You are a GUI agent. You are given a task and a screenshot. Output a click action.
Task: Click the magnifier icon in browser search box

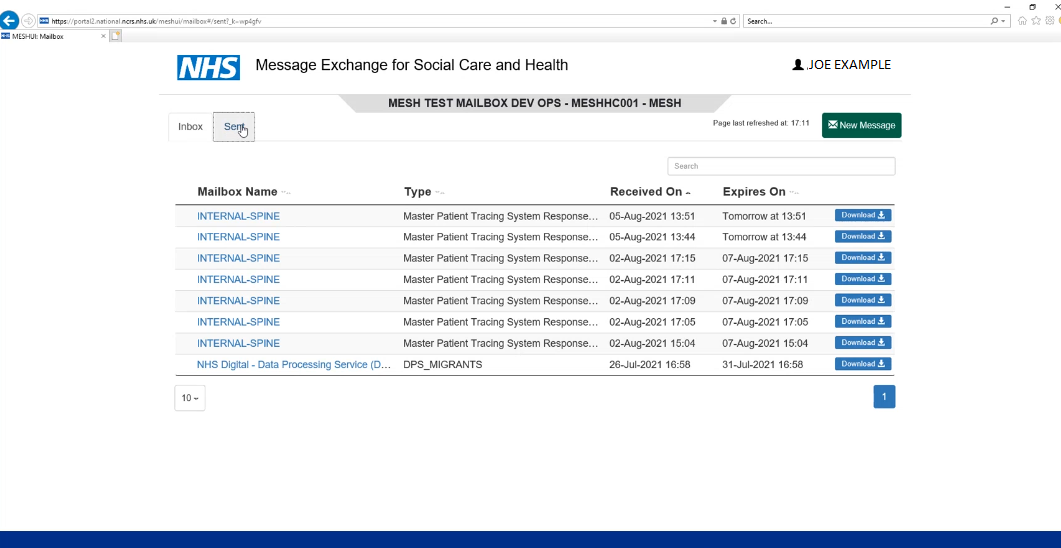tap(994, 21)
